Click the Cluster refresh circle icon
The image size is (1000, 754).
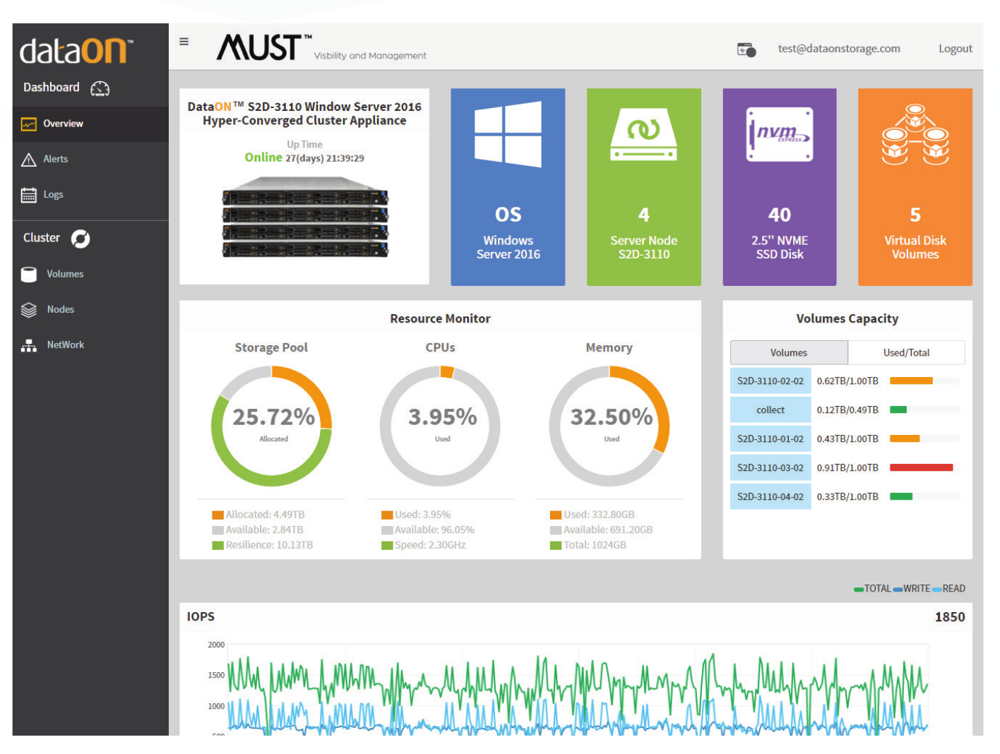point(80,239)
